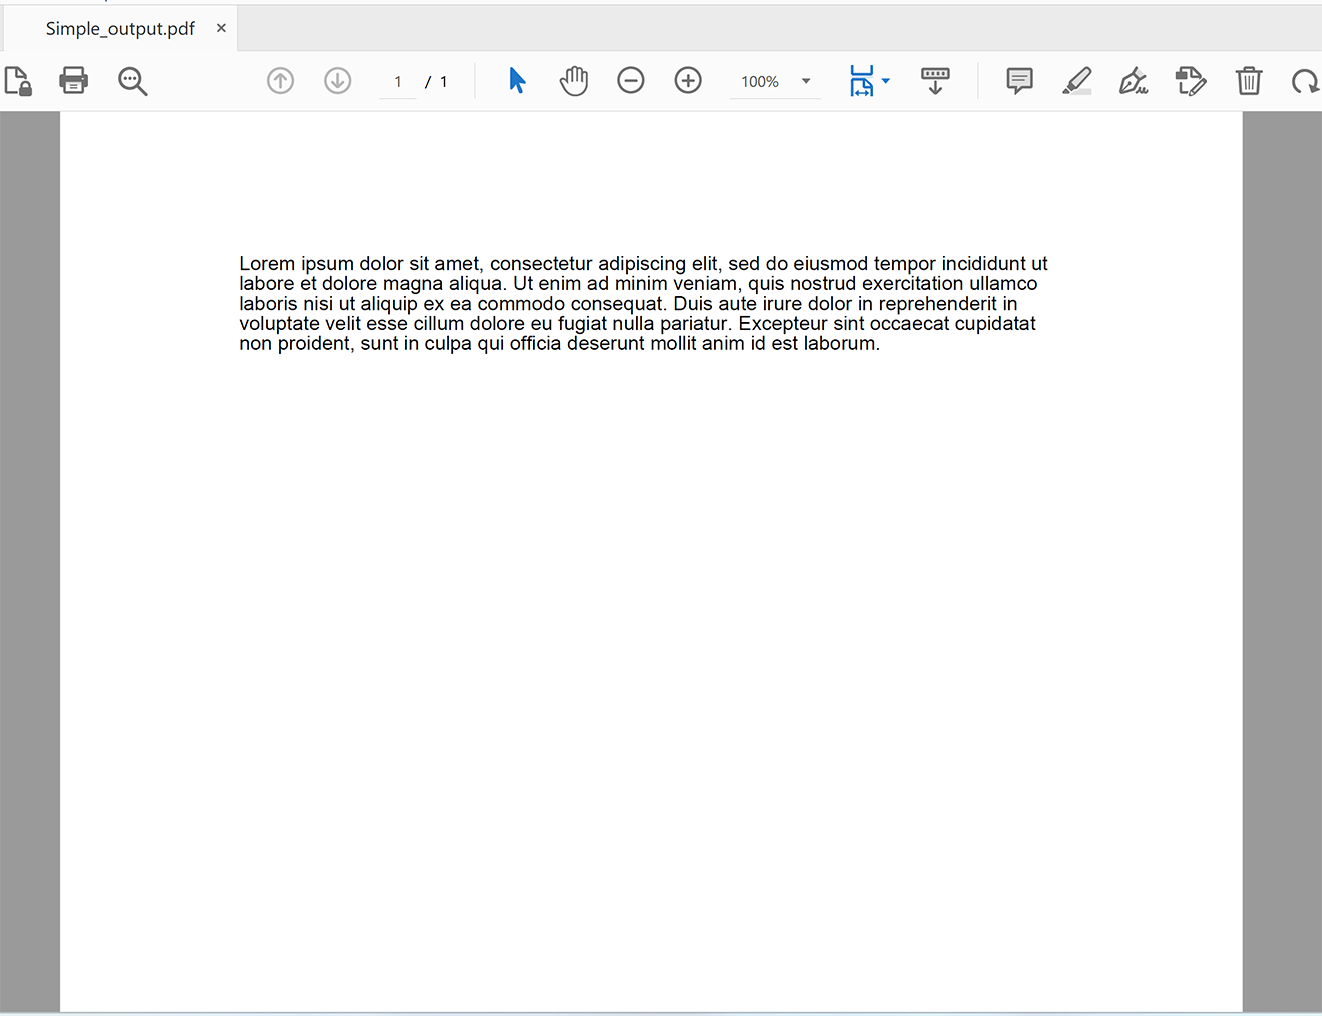
Task: Open the Fill & Sign tool
Action: pyautogui.click(x=1133, y=81)
